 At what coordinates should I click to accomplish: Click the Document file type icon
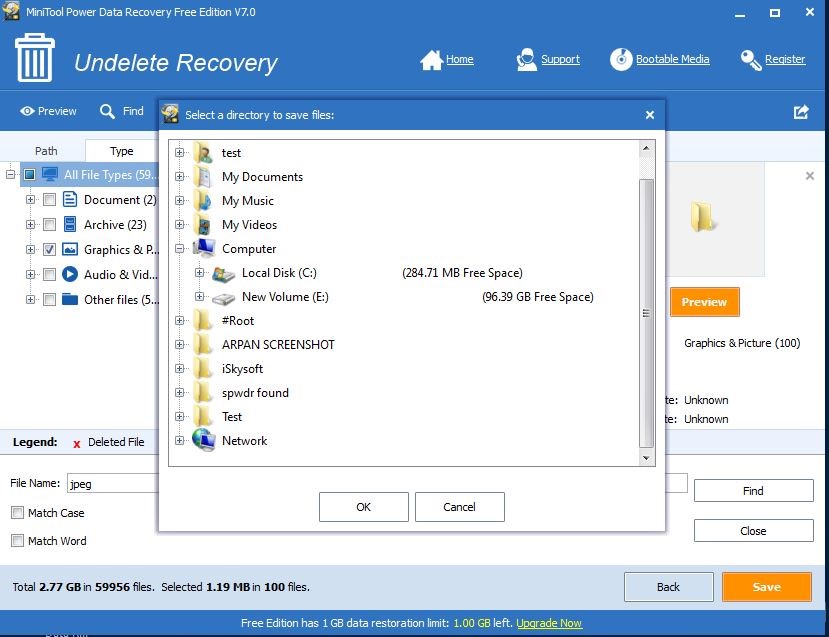pos(70,199)
